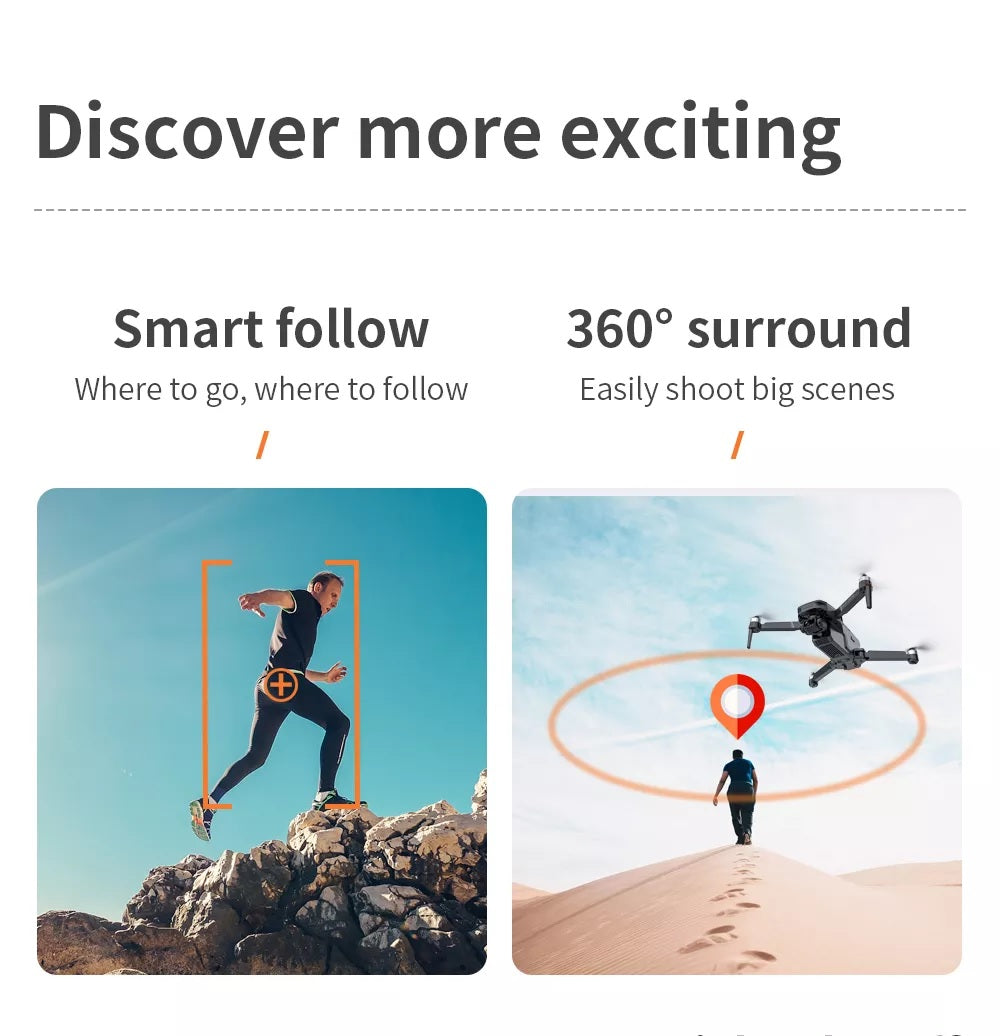
Task: Click the runner's outstretched left hand
Action: (250, 604)
